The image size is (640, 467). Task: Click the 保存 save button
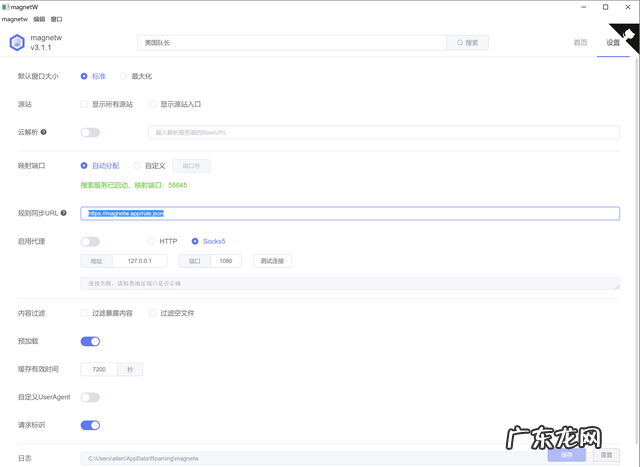pyautogui.click(x=567, y=455)
